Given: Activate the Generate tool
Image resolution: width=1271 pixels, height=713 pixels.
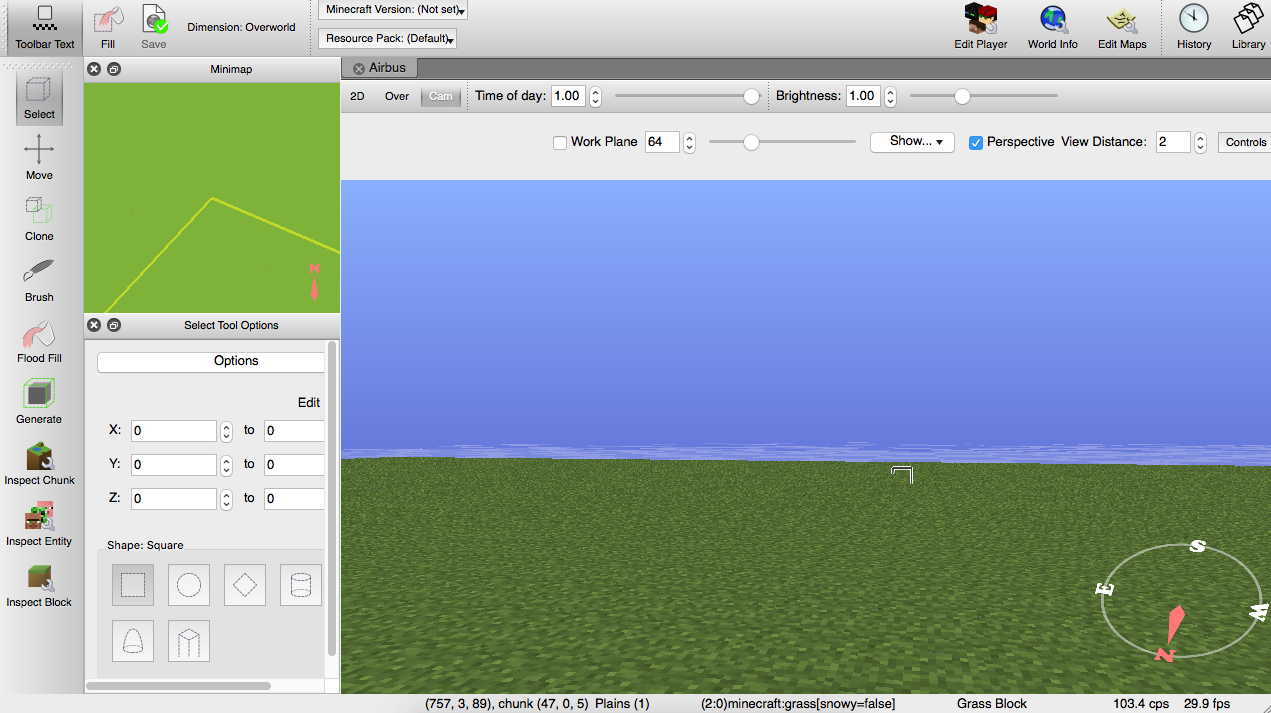Looking at the screenshot, I should (39, 402).
